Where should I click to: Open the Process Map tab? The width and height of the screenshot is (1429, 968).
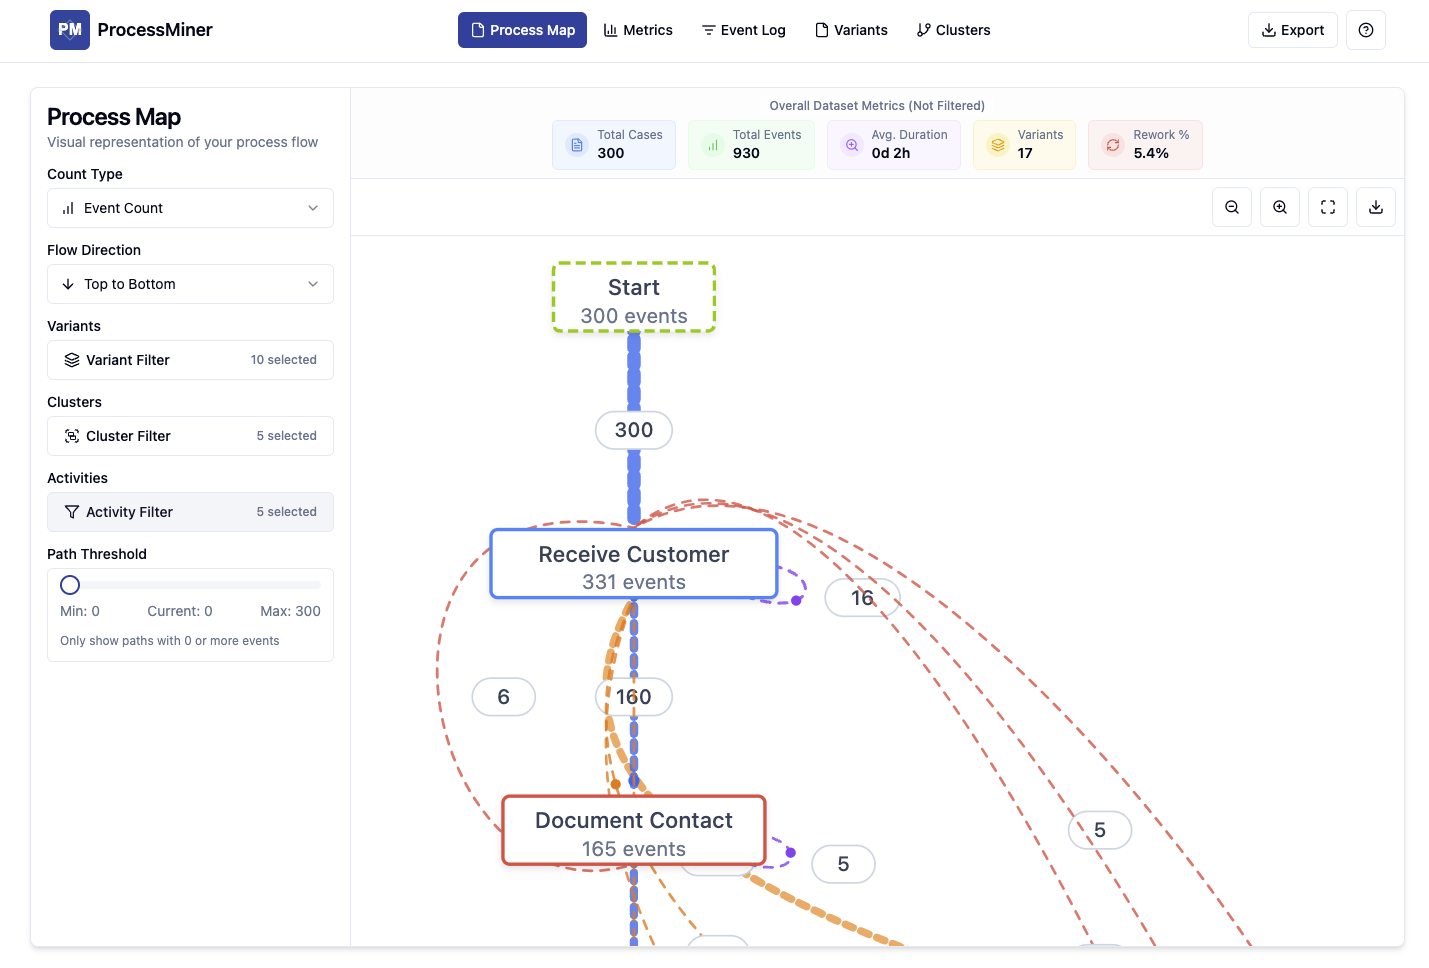click(x=522, y=30)
